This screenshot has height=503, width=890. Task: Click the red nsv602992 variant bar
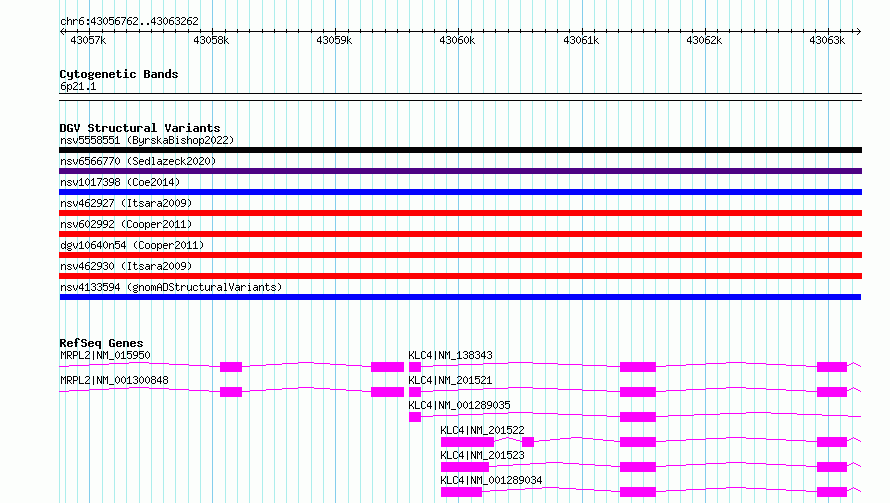[x=460, y=234]
